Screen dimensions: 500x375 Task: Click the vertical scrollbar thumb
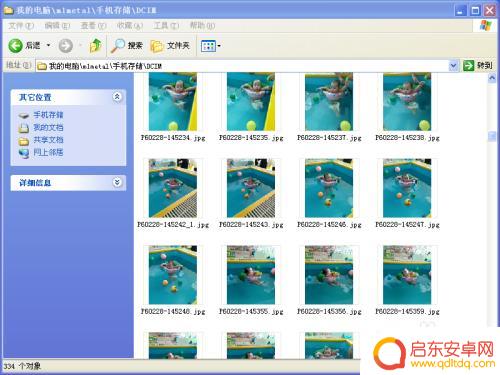[492, 136]
